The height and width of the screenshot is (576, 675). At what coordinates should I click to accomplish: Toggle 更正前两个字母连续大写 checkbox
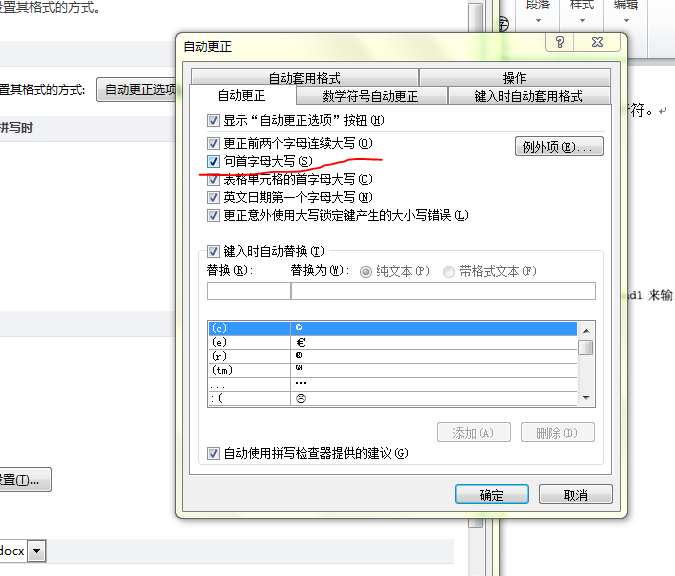(213, 143)
